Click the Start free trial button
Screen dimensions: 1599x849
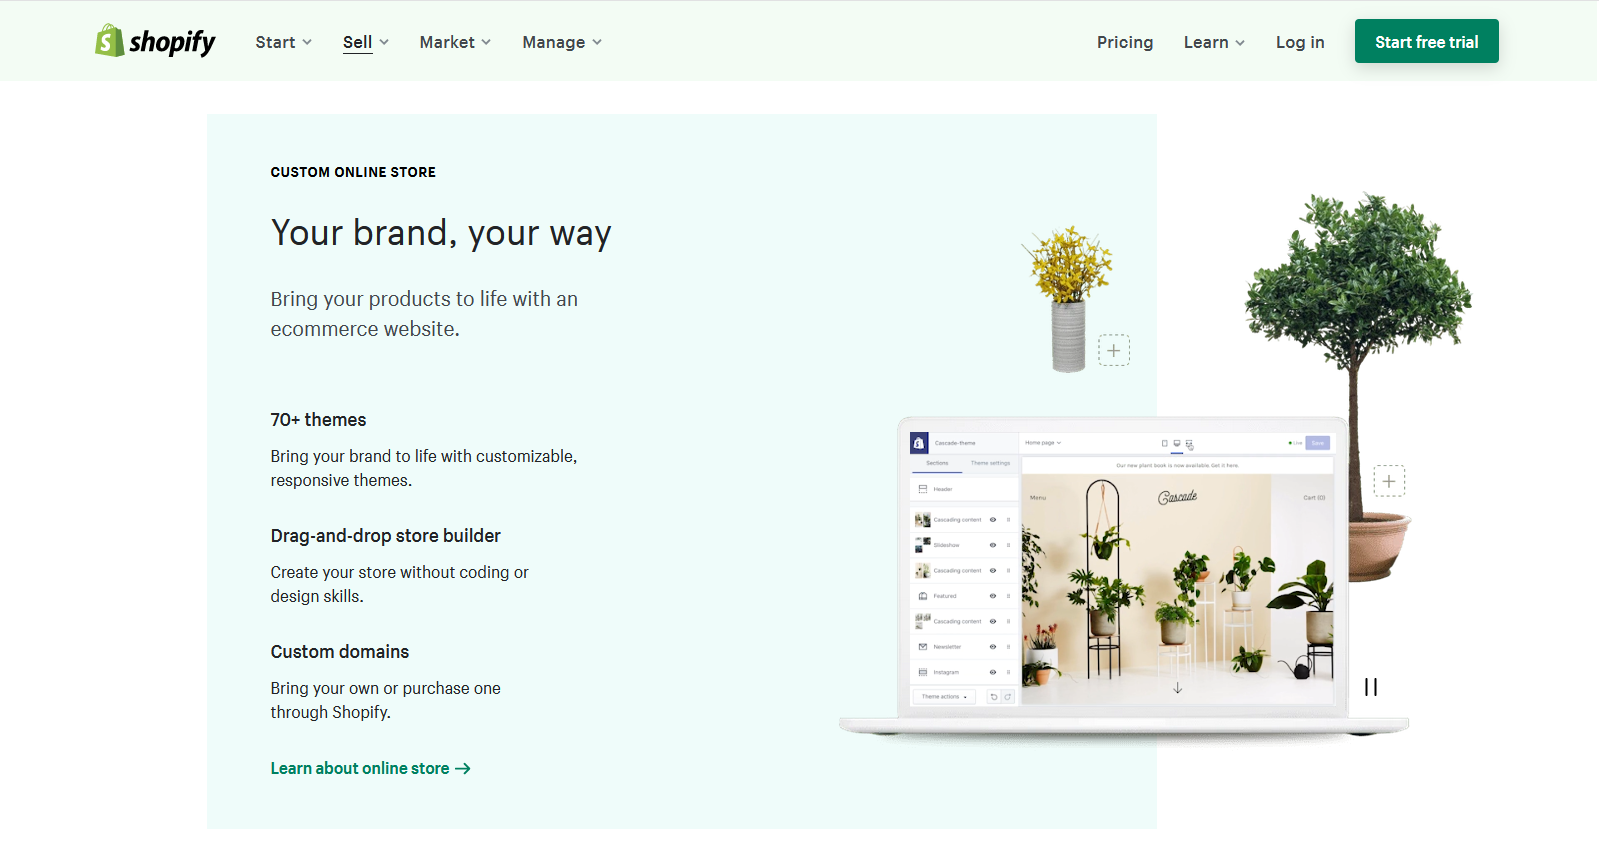[x=1426, y=41]
